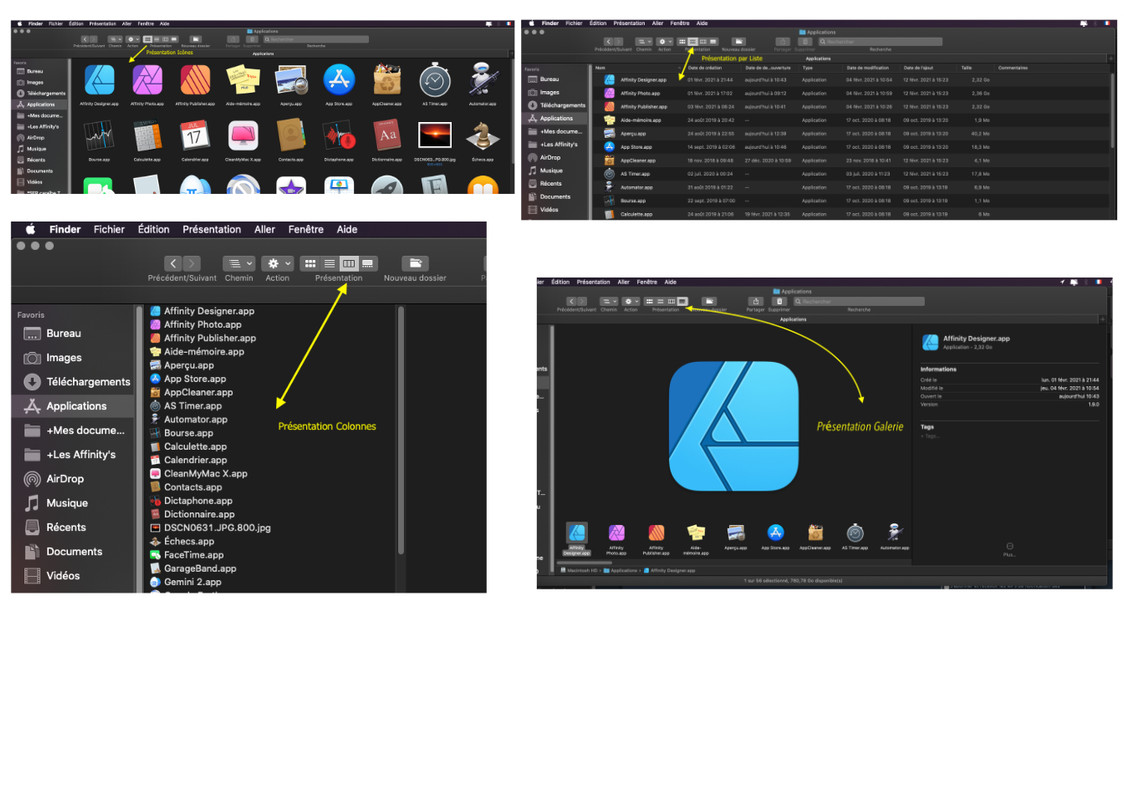Open the Chemin dropdown in the column view window

[x=239, y=264]
